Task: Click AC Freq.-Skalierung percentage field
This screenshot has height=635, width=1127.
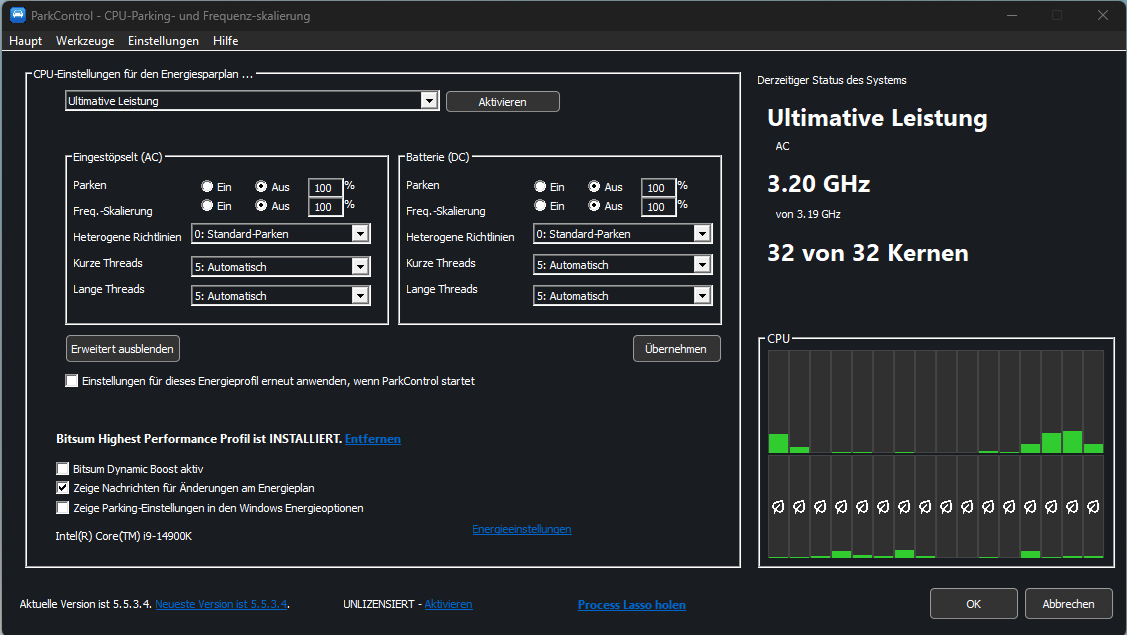Action: (x=325, y=207)
